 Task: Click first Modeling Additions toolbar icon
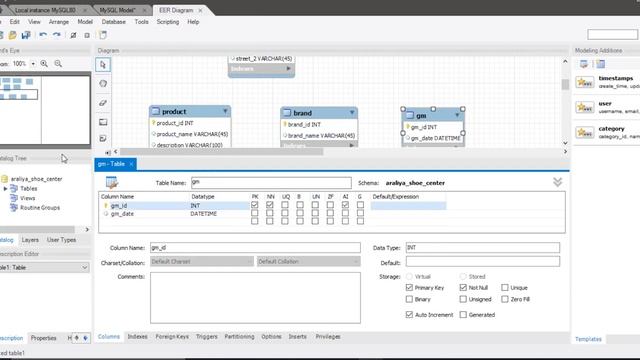584,64
